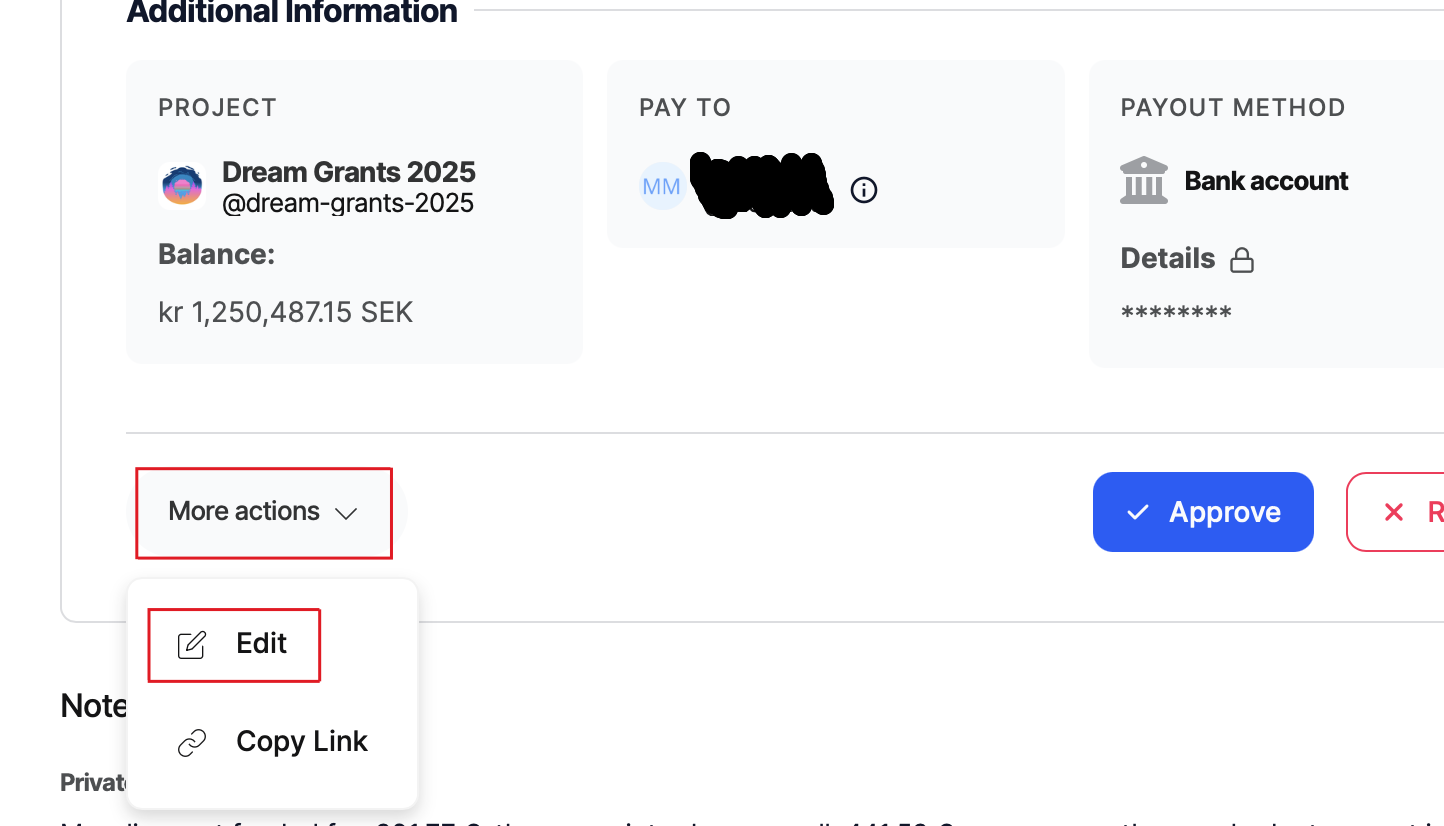Click the Dream Grants 2025 project avatar
Image resolution: width=1444 pixels, height=826 pixels.
(x=182, y=186)
